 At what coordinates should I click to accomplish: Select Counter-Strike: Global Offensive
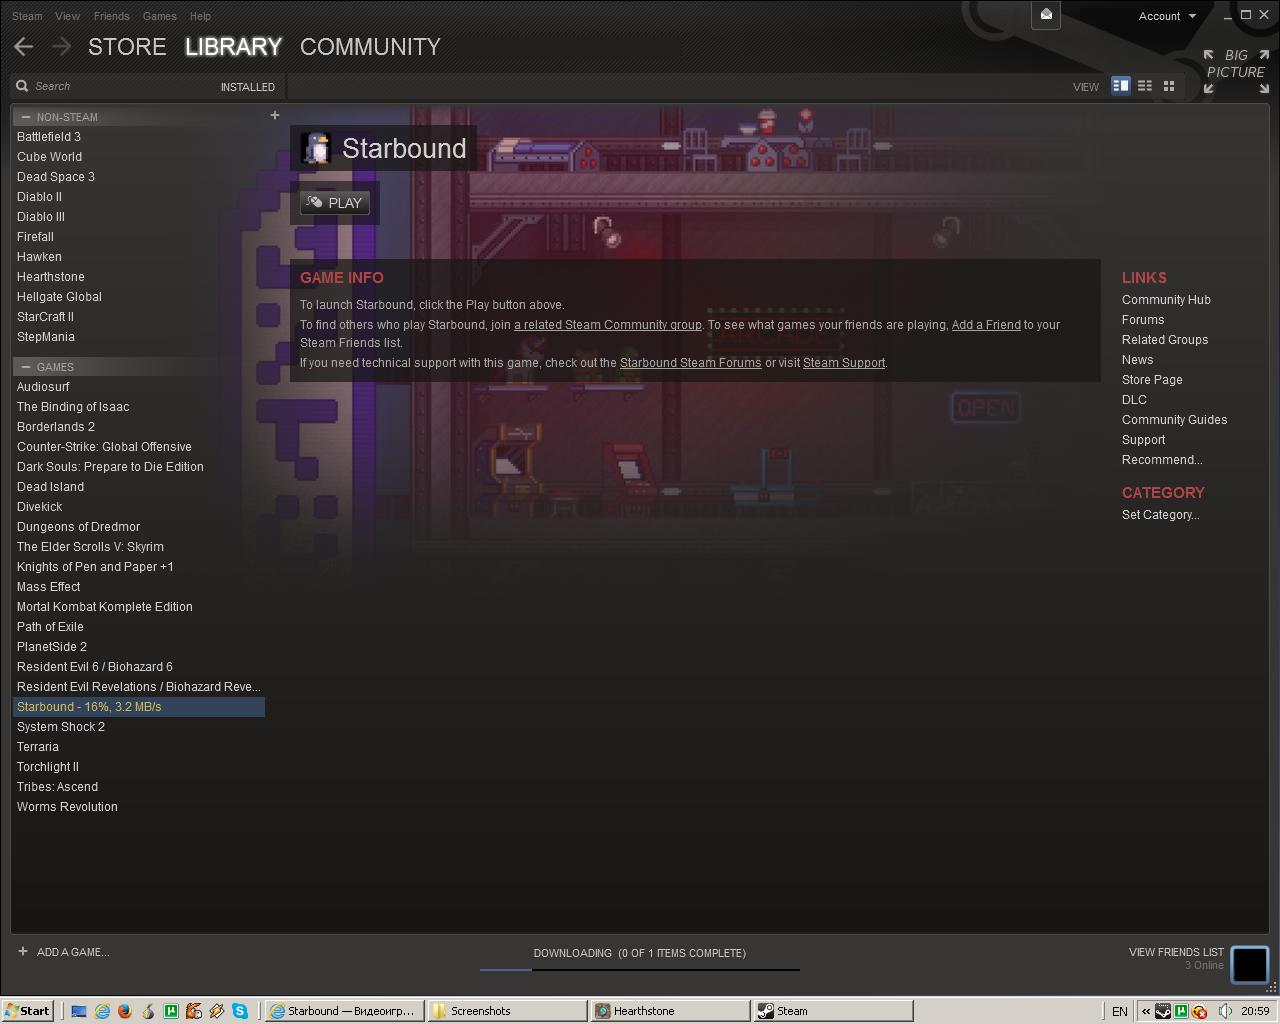coord(139,447)
